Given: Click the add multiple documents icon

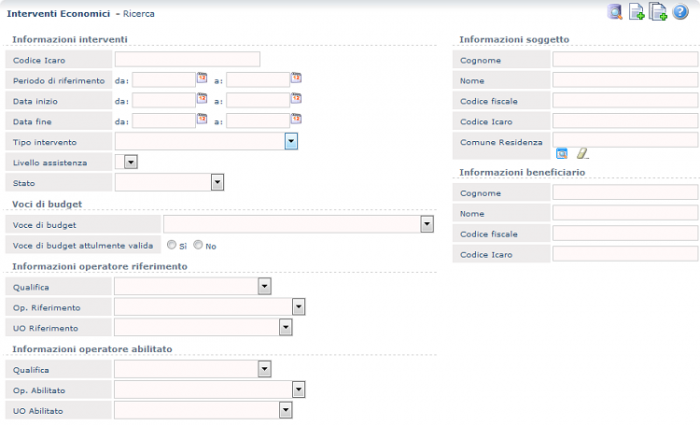Looking at the screenshot, I should click(658, 12).
